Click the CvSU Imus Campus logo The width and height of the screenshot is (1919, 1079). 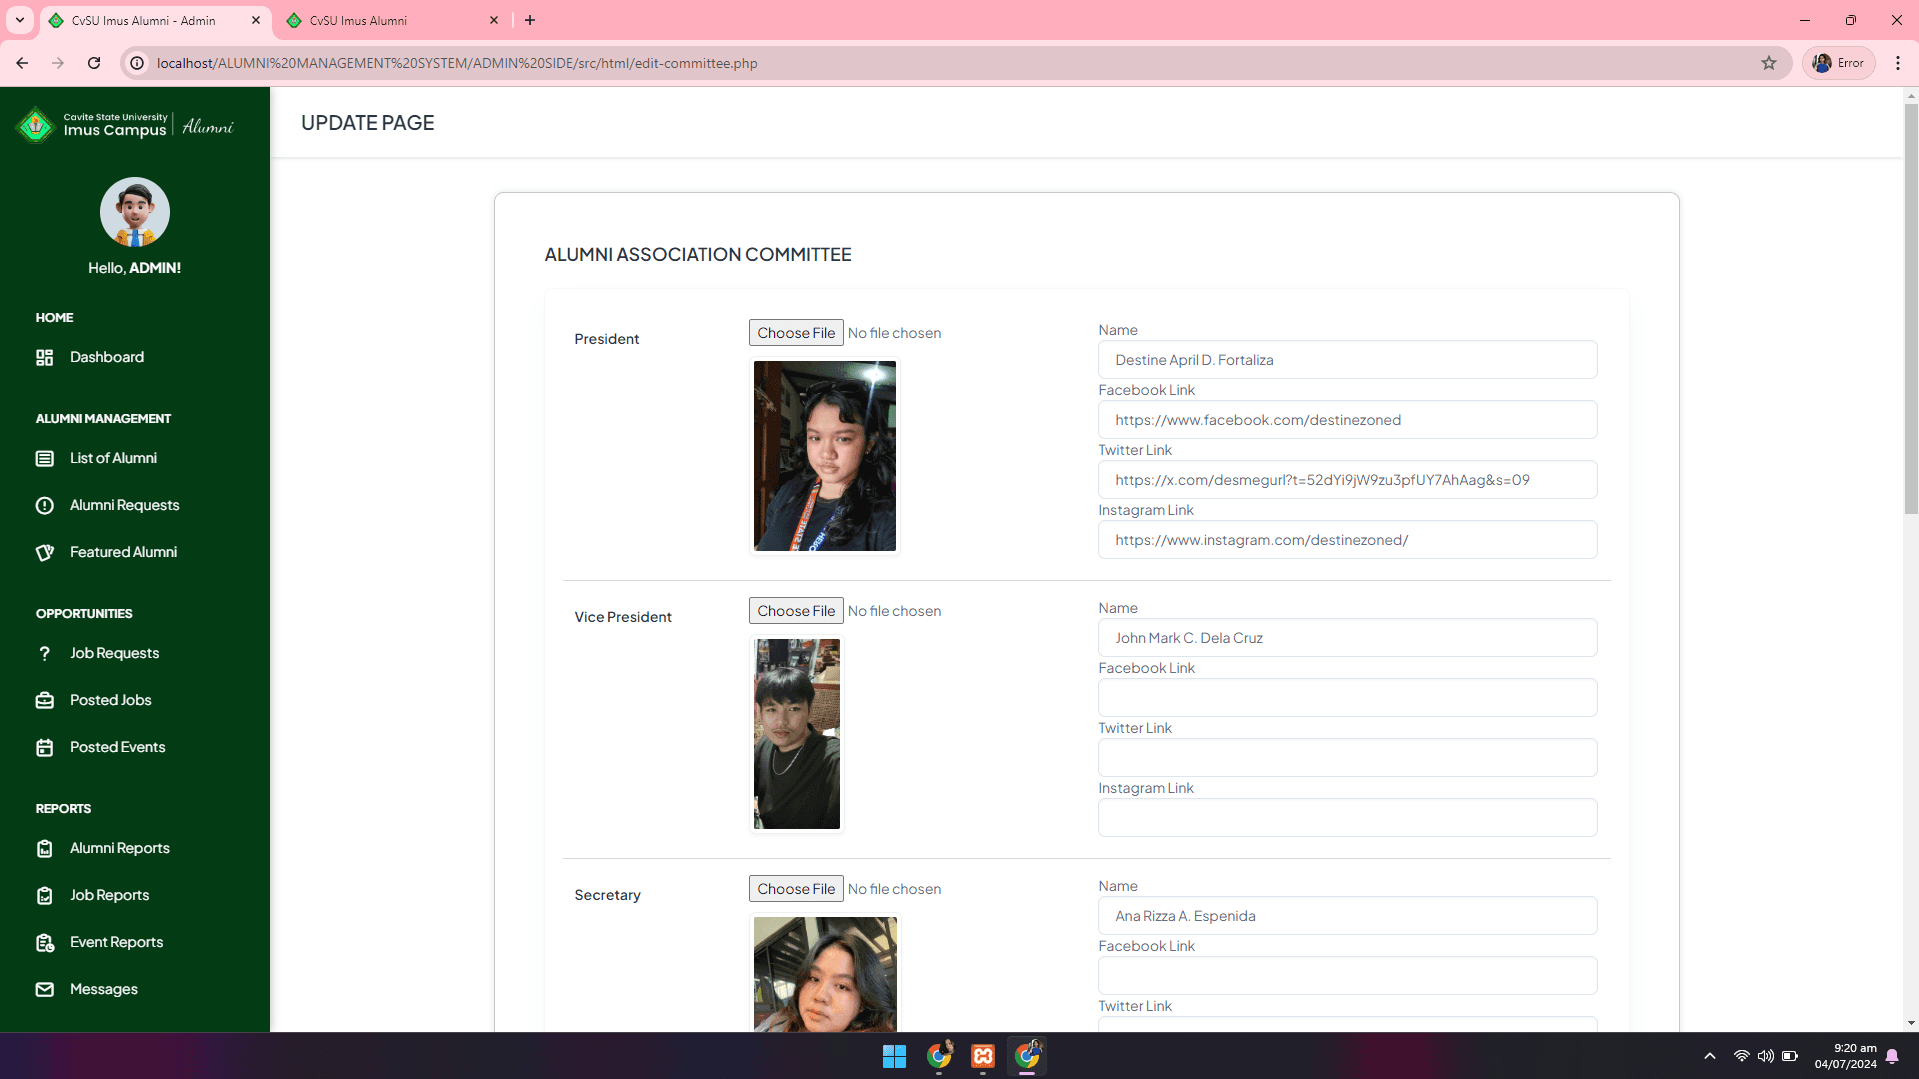[125, 125]
